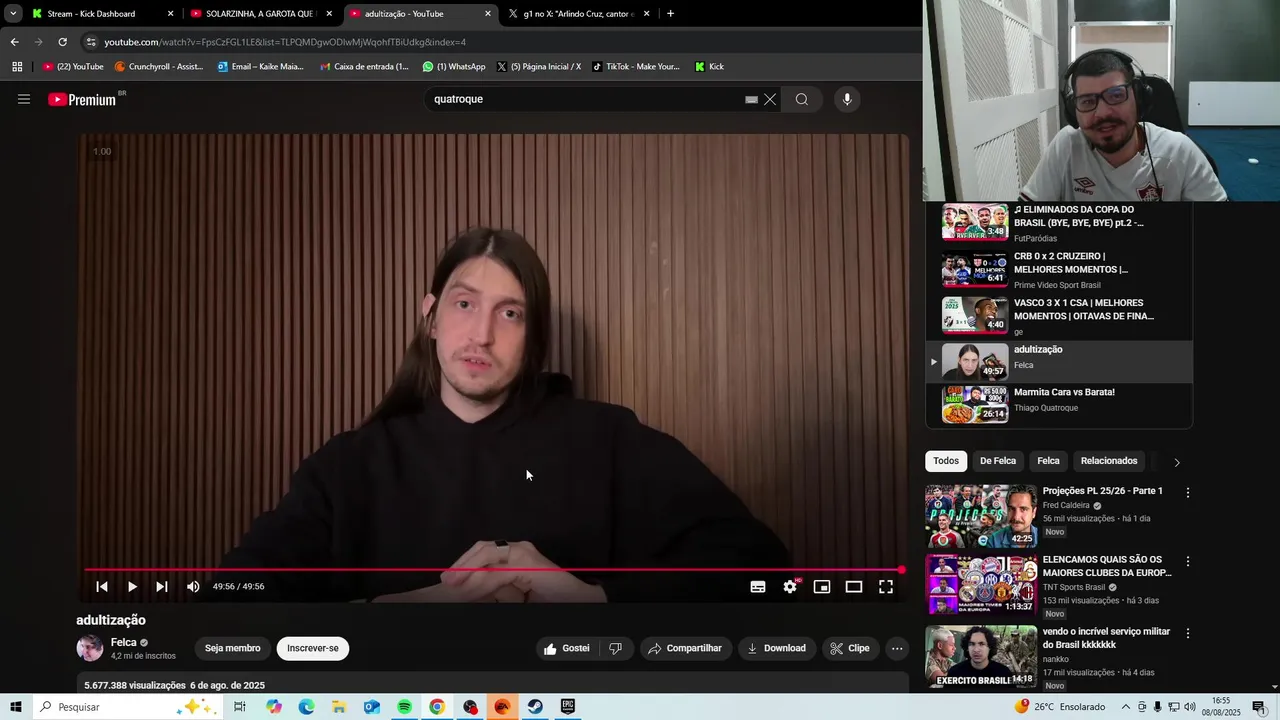Enter fullscreen mode
Screen dimensions: 1280x720
coord(886,587)
